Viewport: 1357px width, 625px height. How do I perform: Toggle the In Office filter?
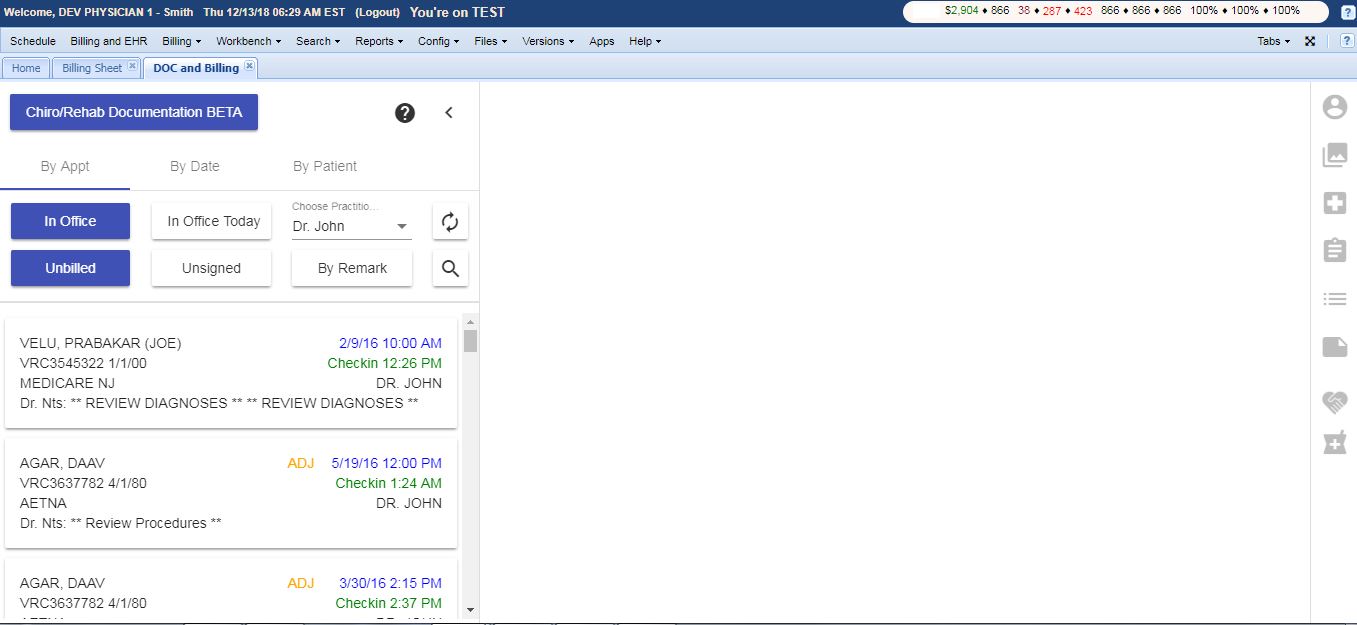[70, 222]
